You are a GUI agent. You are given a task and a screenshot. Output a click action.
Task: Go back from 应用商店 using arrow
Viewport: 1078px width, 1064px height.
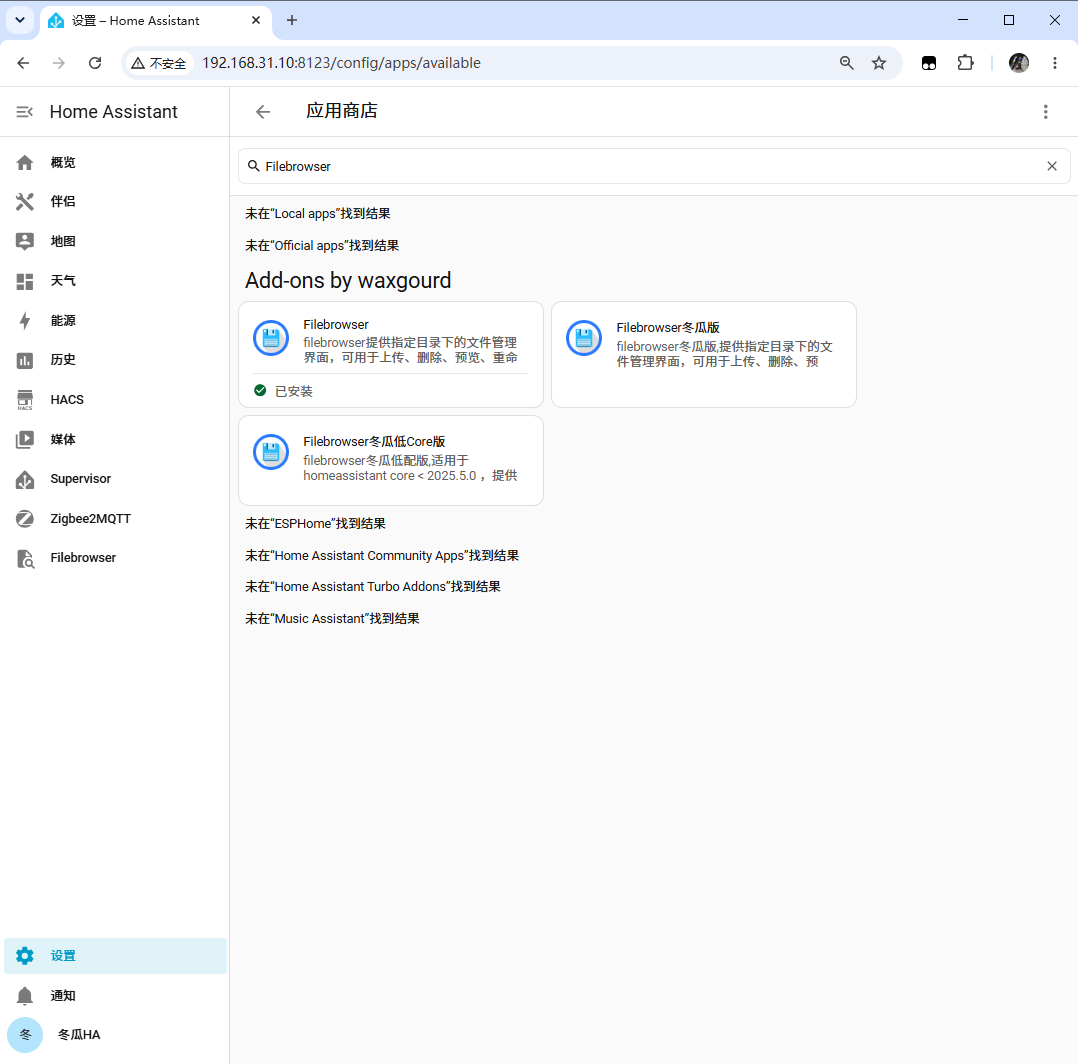coord(263,111)
